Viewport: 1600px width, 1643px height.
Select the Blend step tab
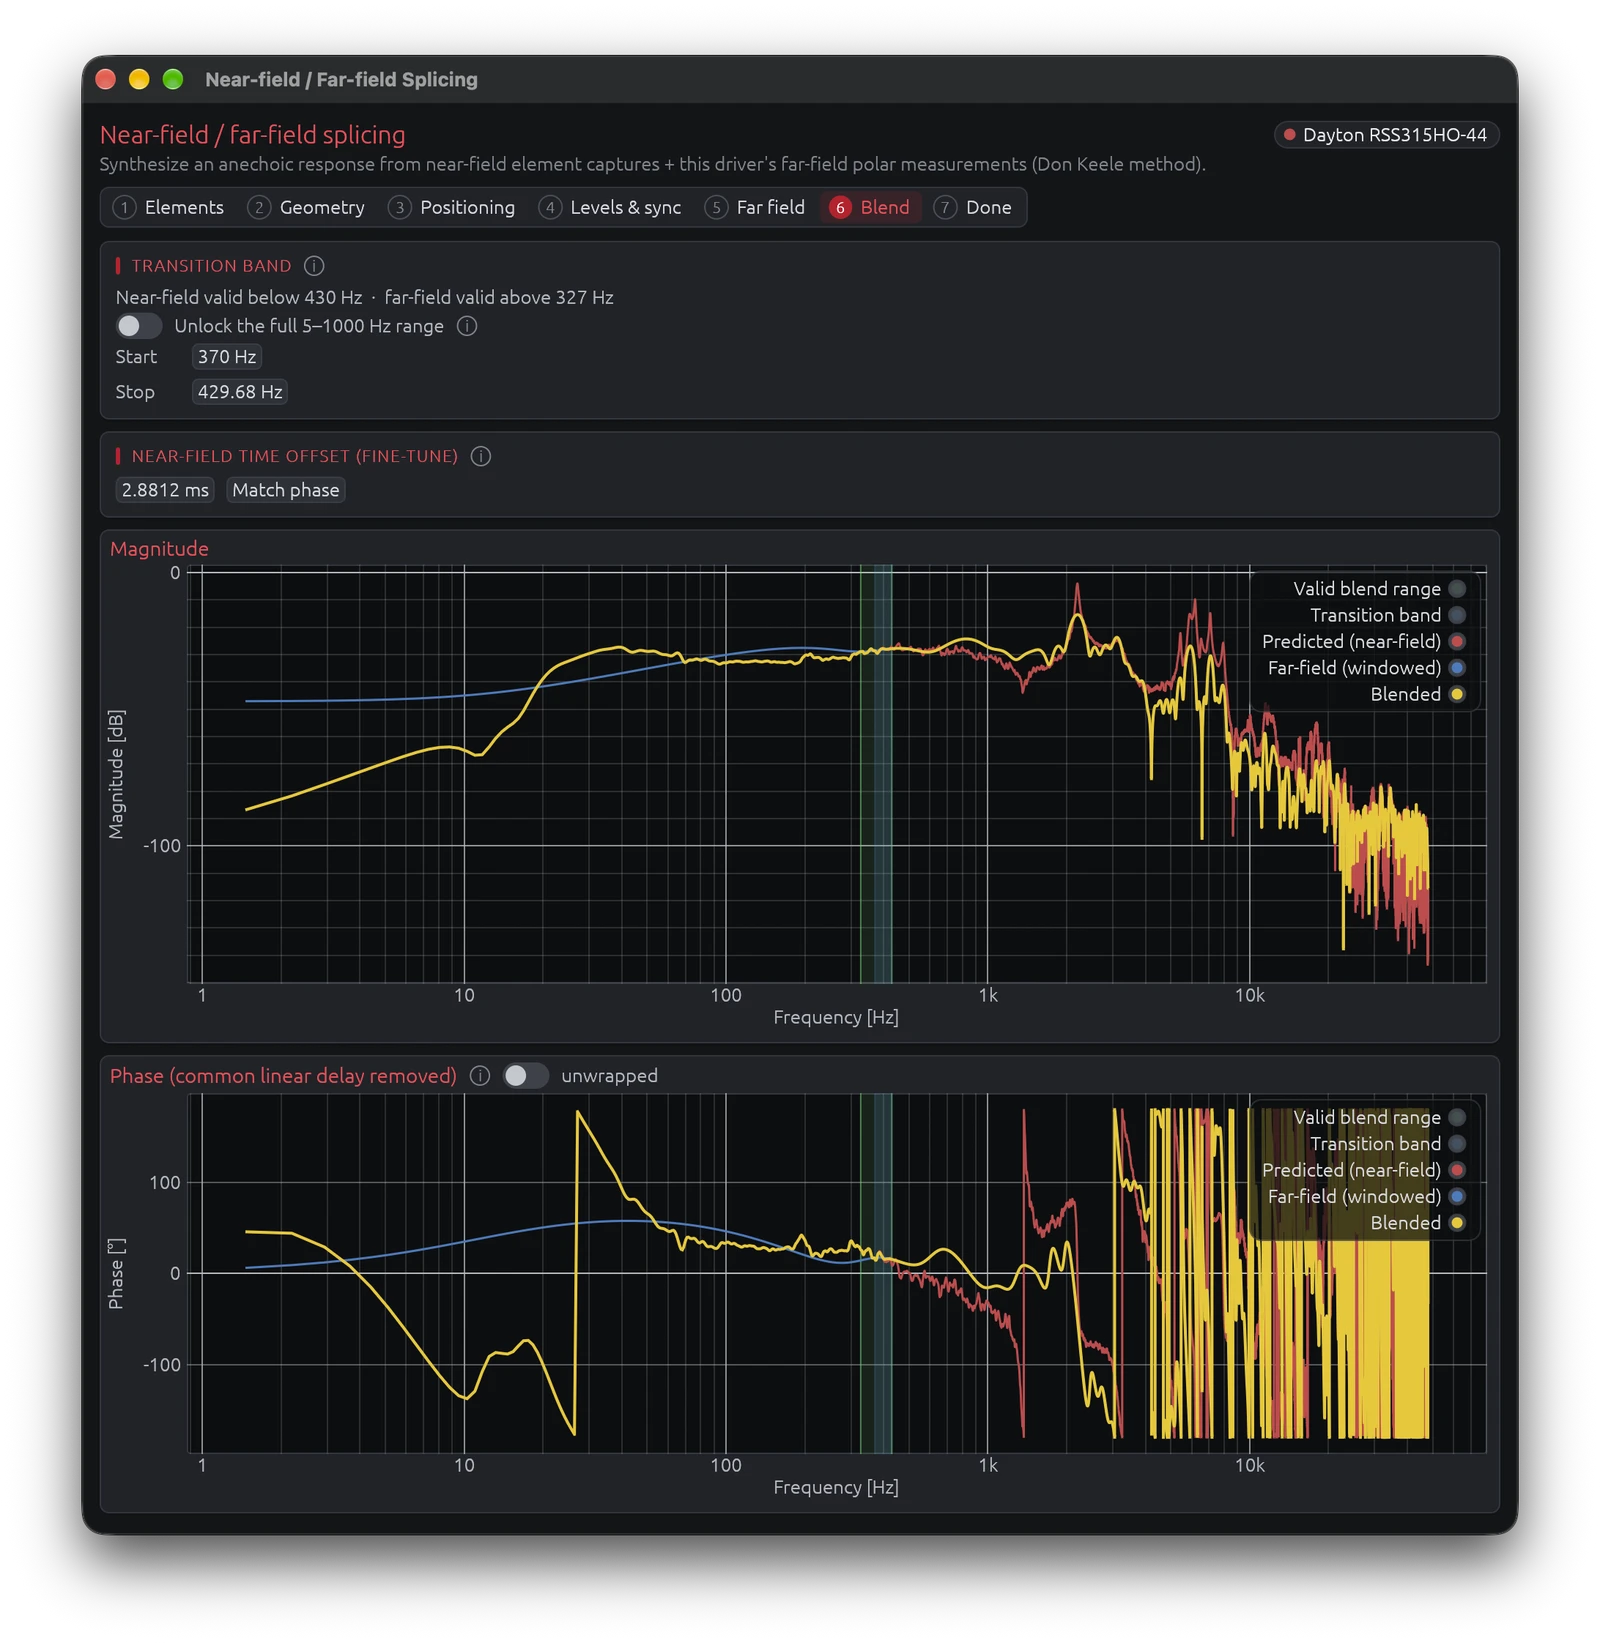tap(870, 207)
